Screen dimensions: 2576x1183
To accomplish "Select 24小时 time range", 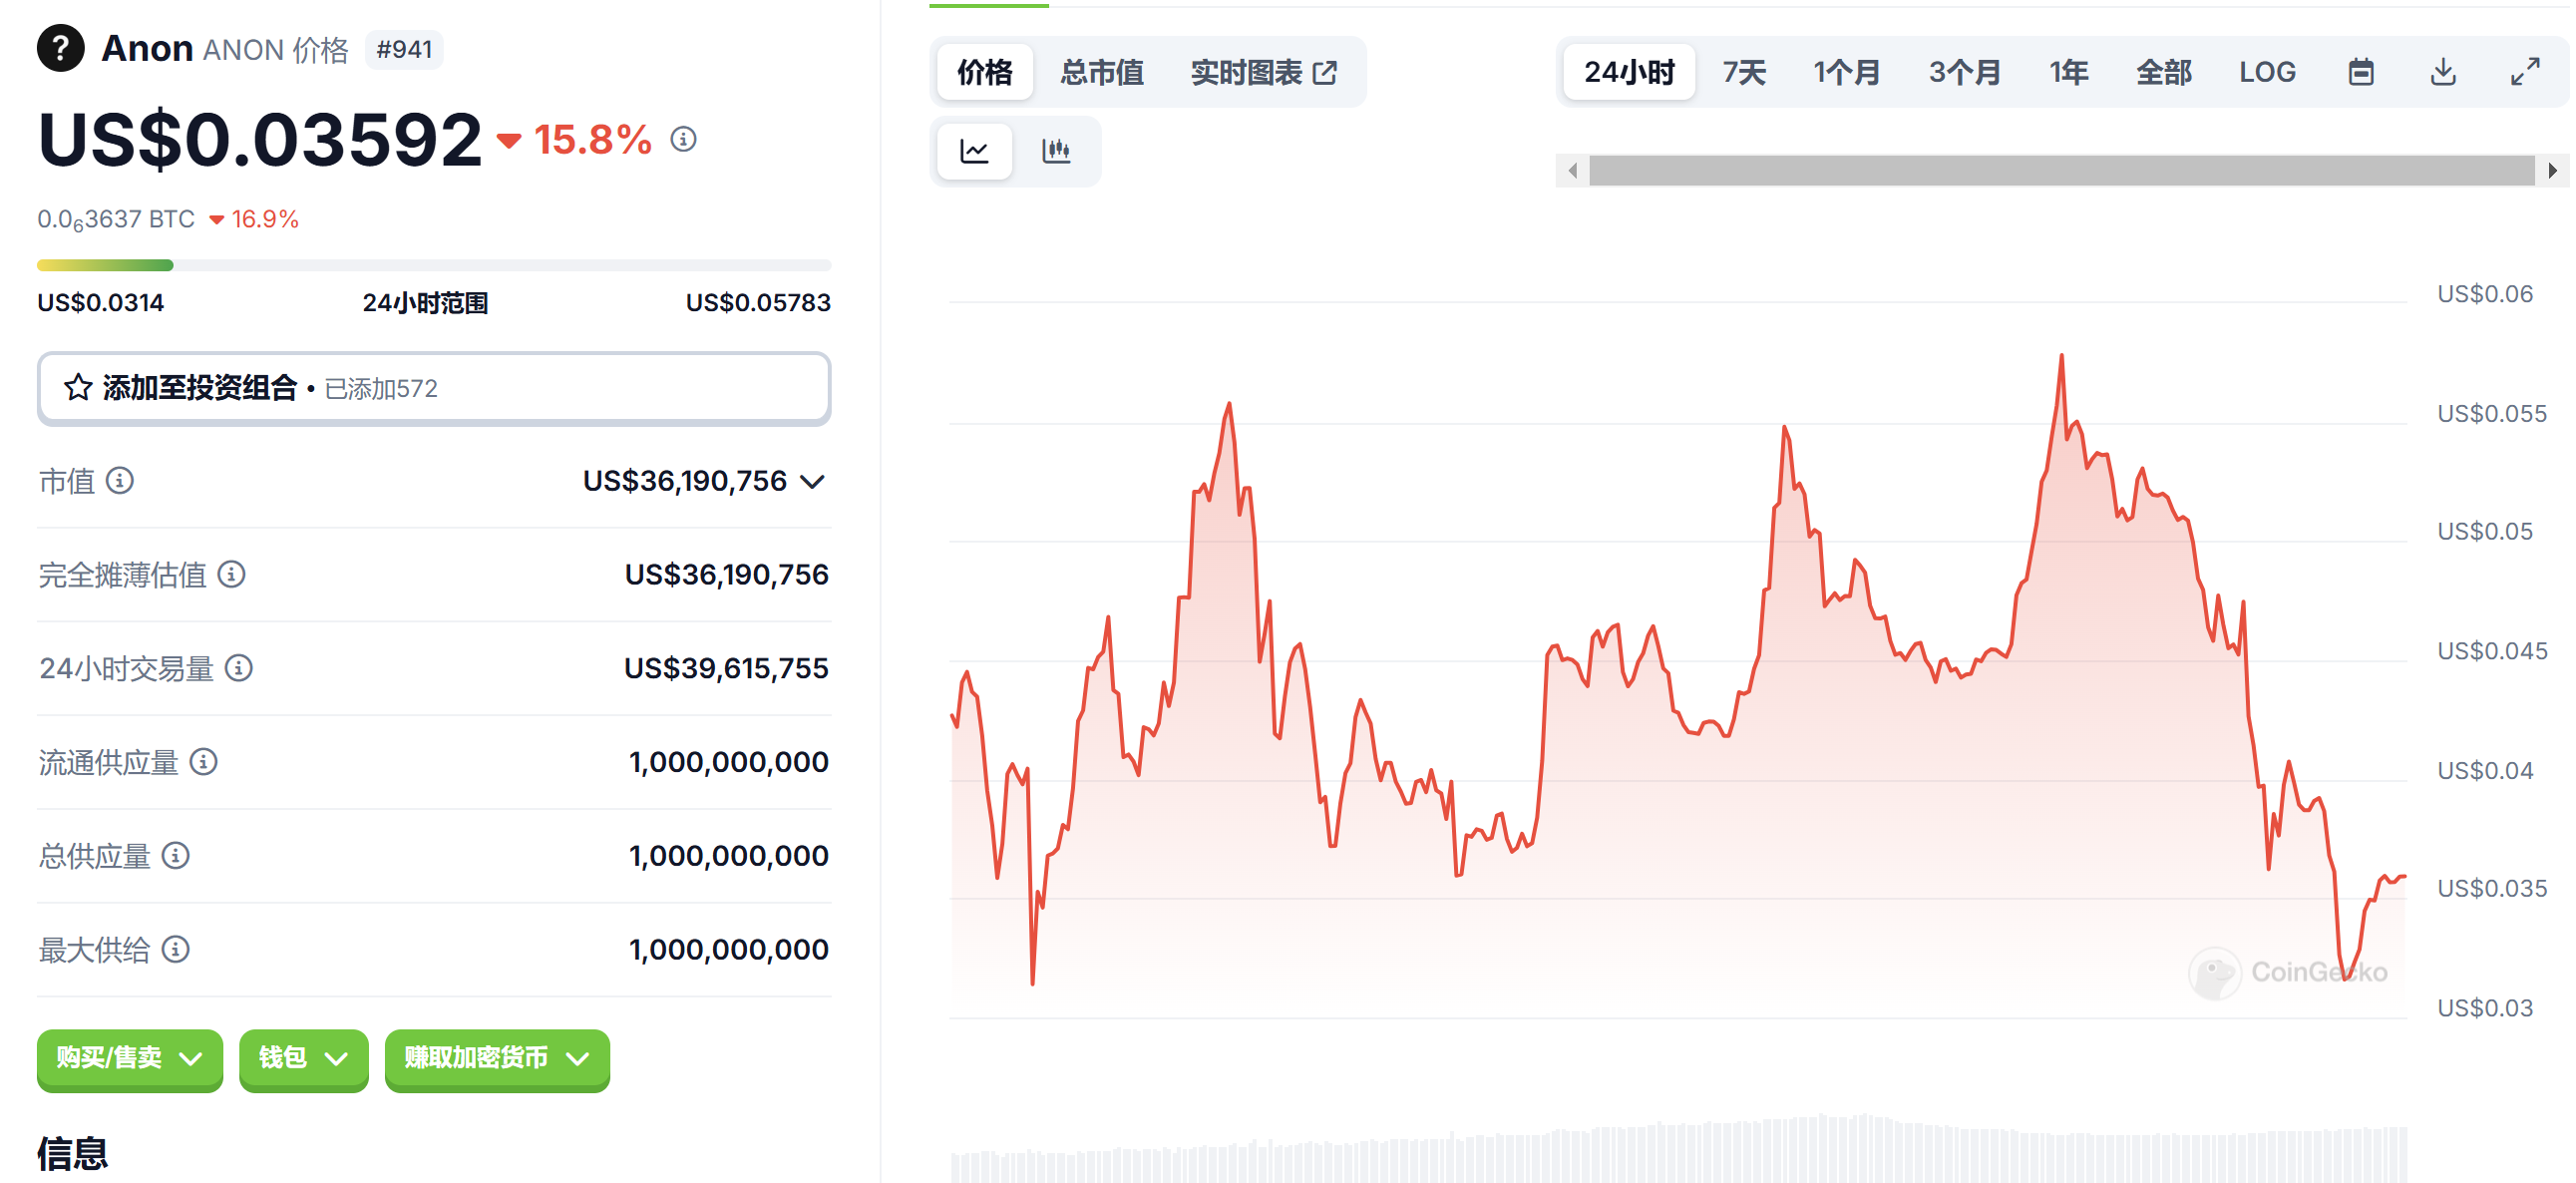I will coord(1629,72).
